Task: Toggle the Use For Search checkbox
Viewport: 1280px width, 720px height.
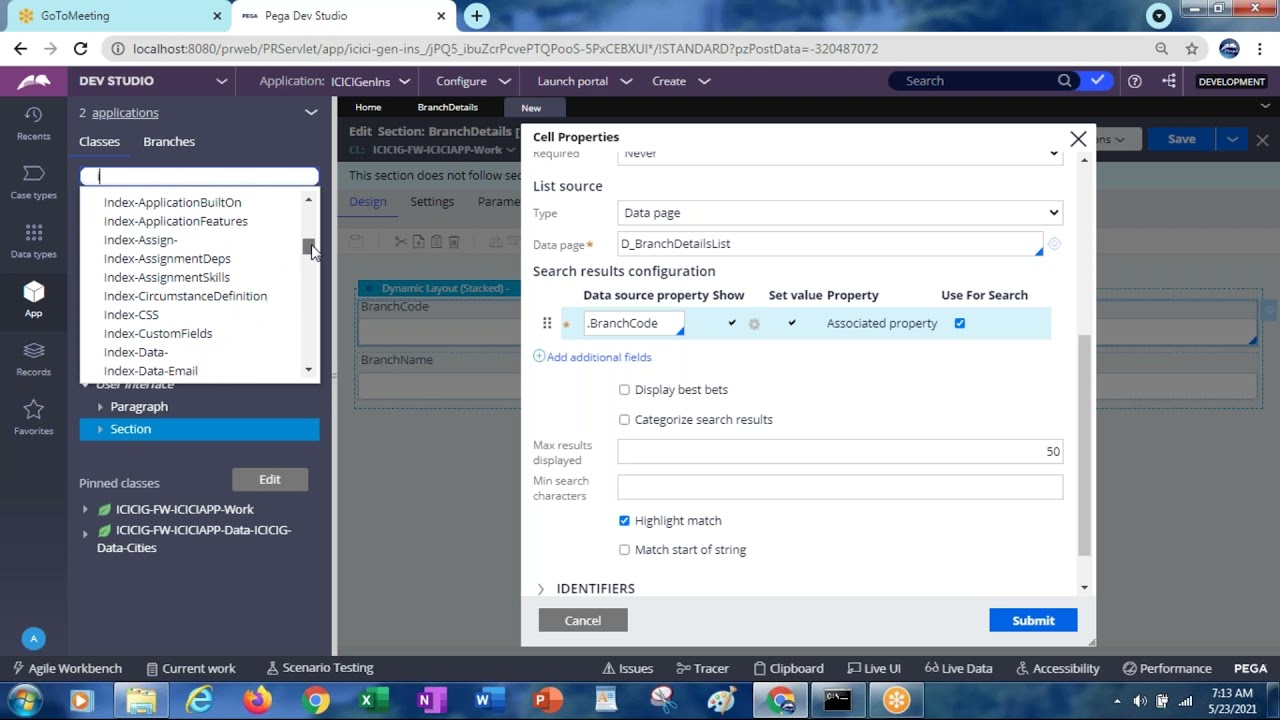Action: pos(960,323)
